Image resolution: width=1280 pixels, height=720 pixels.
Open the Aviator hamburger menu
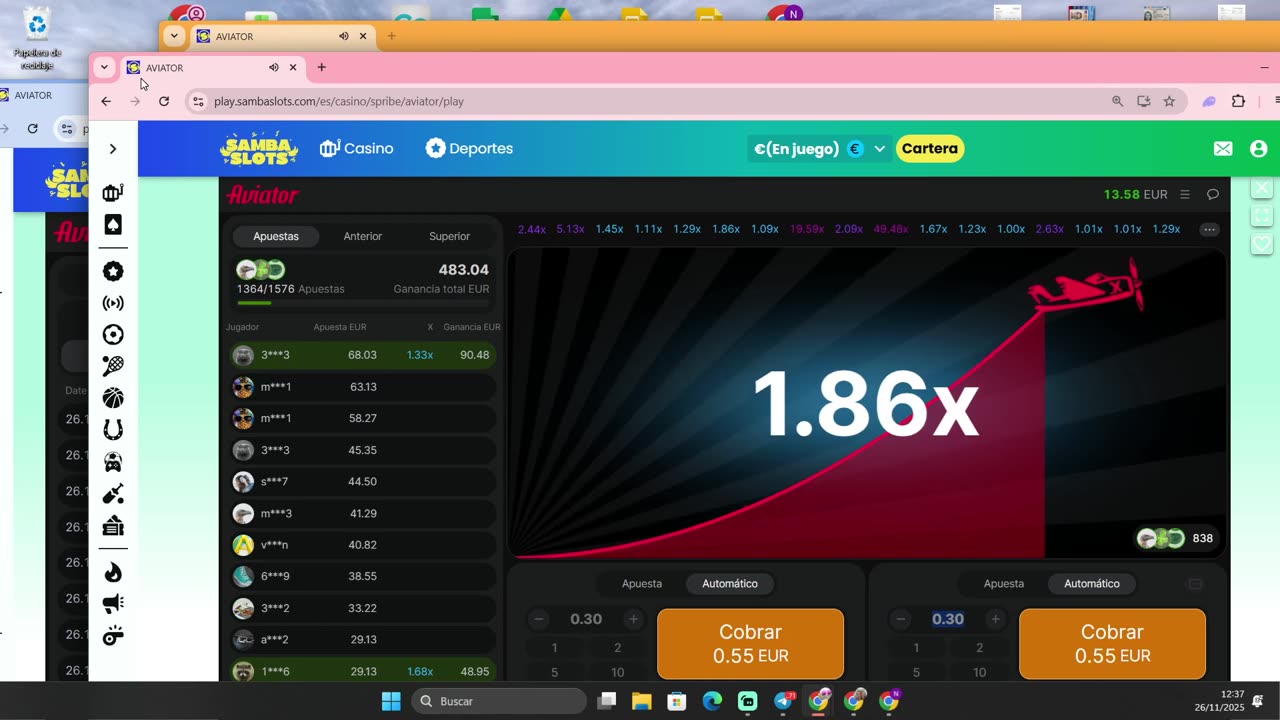point(1185,195)
